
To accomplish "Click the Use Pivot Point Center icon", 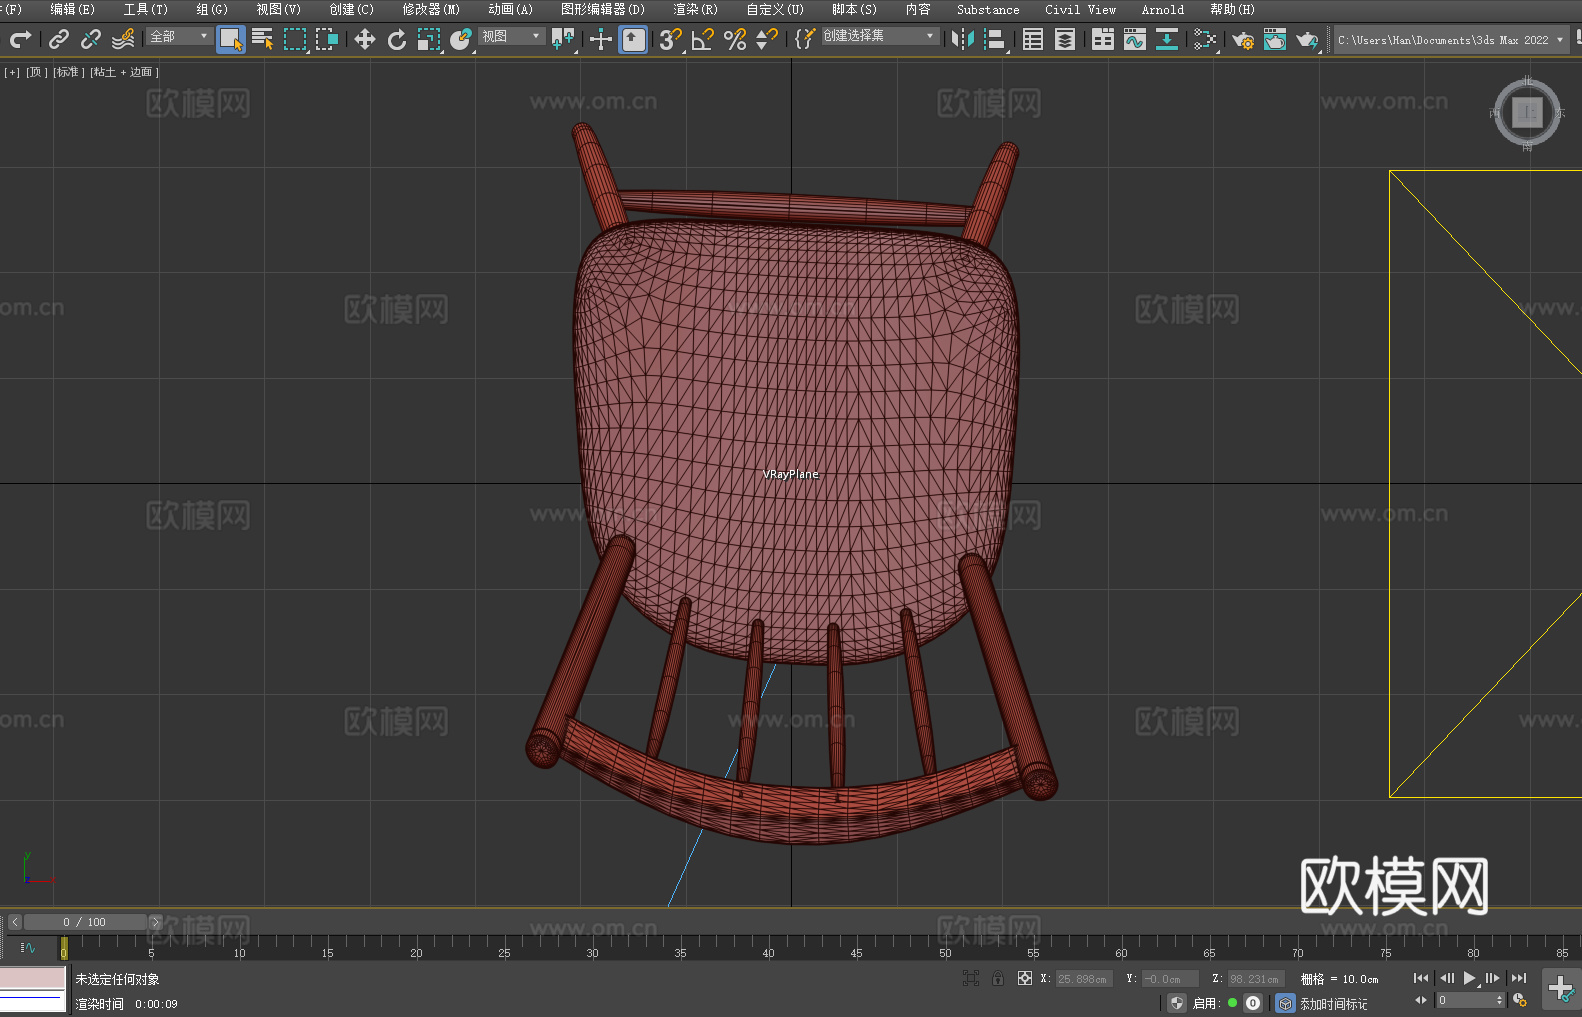I will 563,39.
